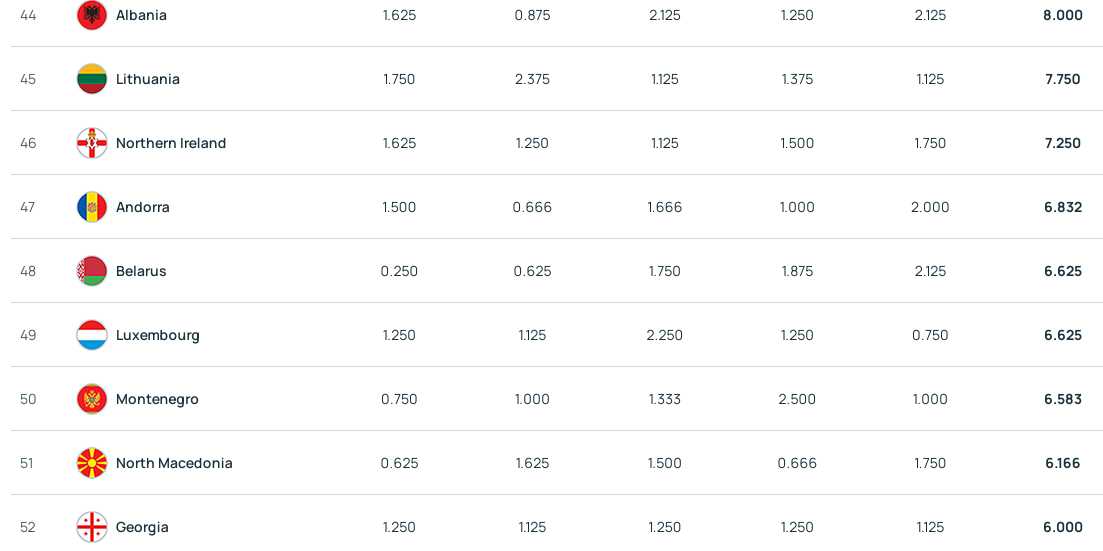Click the Georgia flag icon

91,527
